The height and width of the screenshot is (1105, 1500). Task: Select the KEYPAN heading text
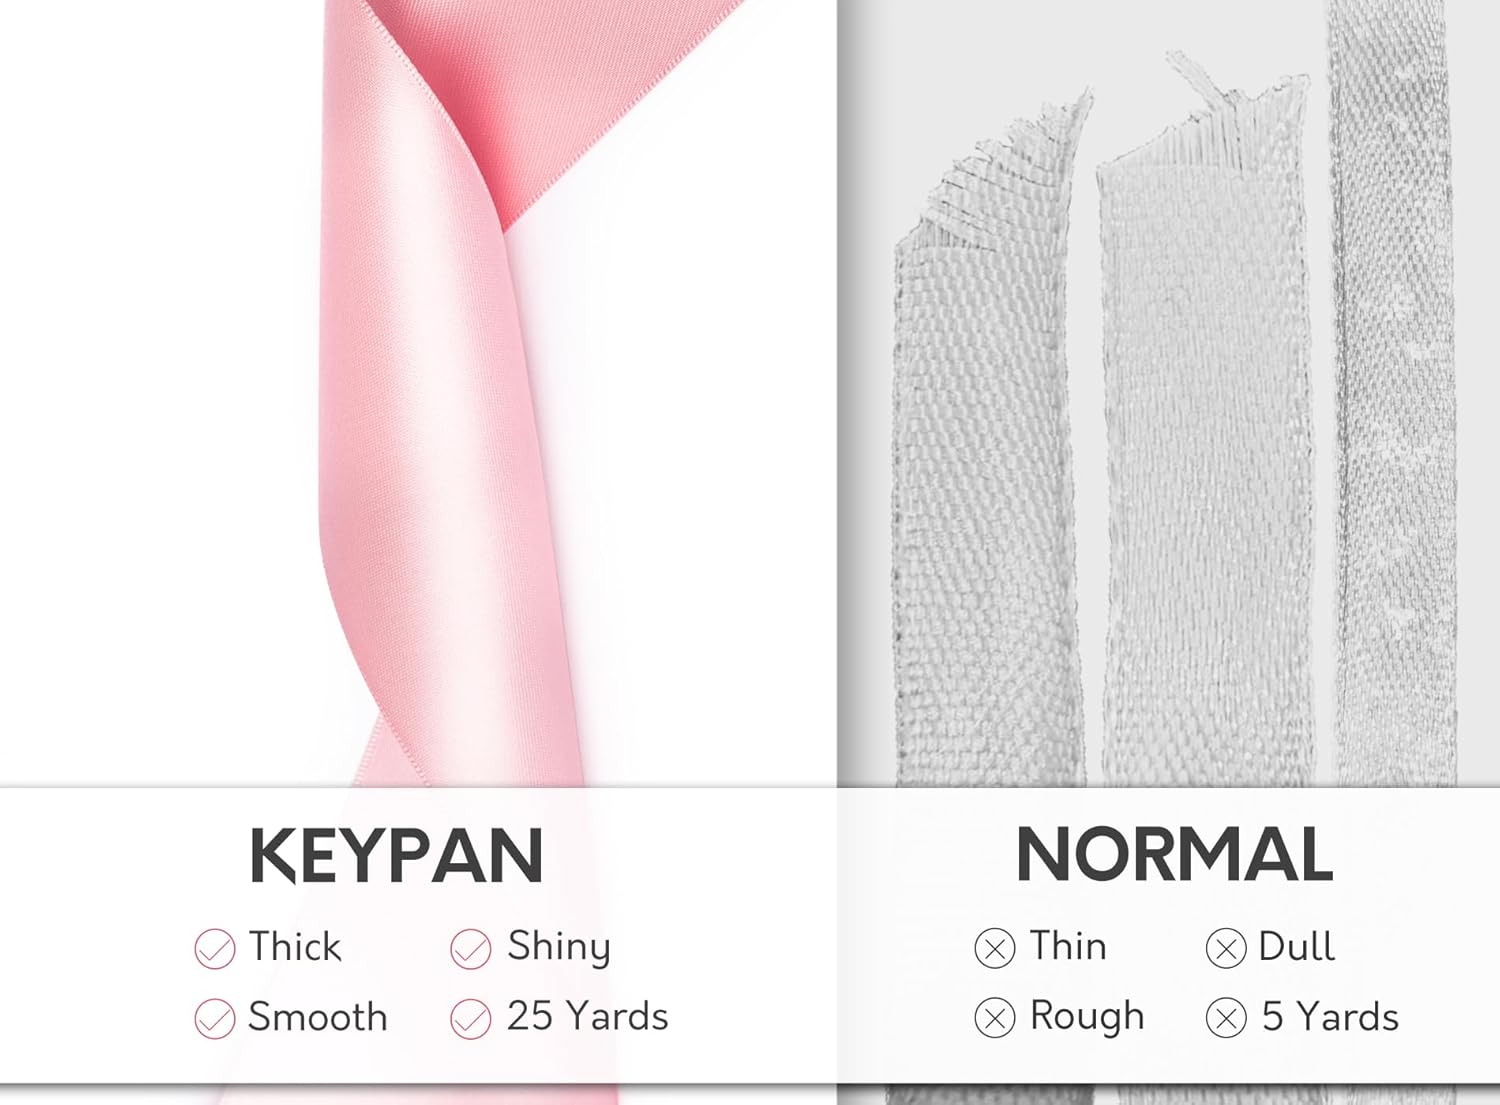(x=396, y=856)
